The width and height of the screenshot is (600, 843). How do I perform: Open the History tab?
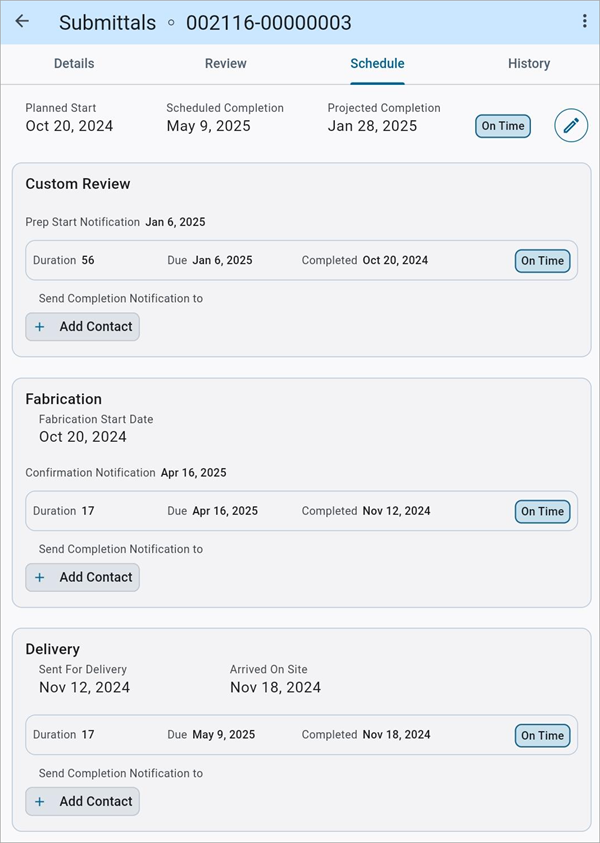pyautogui.click(x=529, y=63)
